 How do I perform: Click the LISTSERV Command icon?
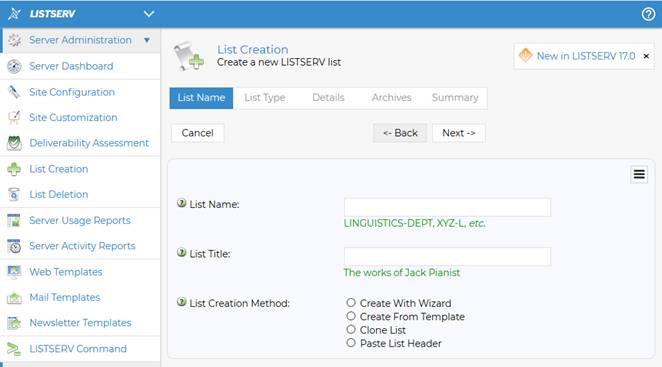14,349
